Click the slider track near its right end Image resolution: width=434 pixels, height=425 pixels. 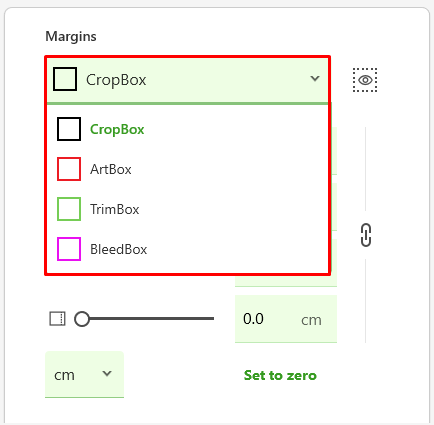pyautogui.click(x=208, y=319)
